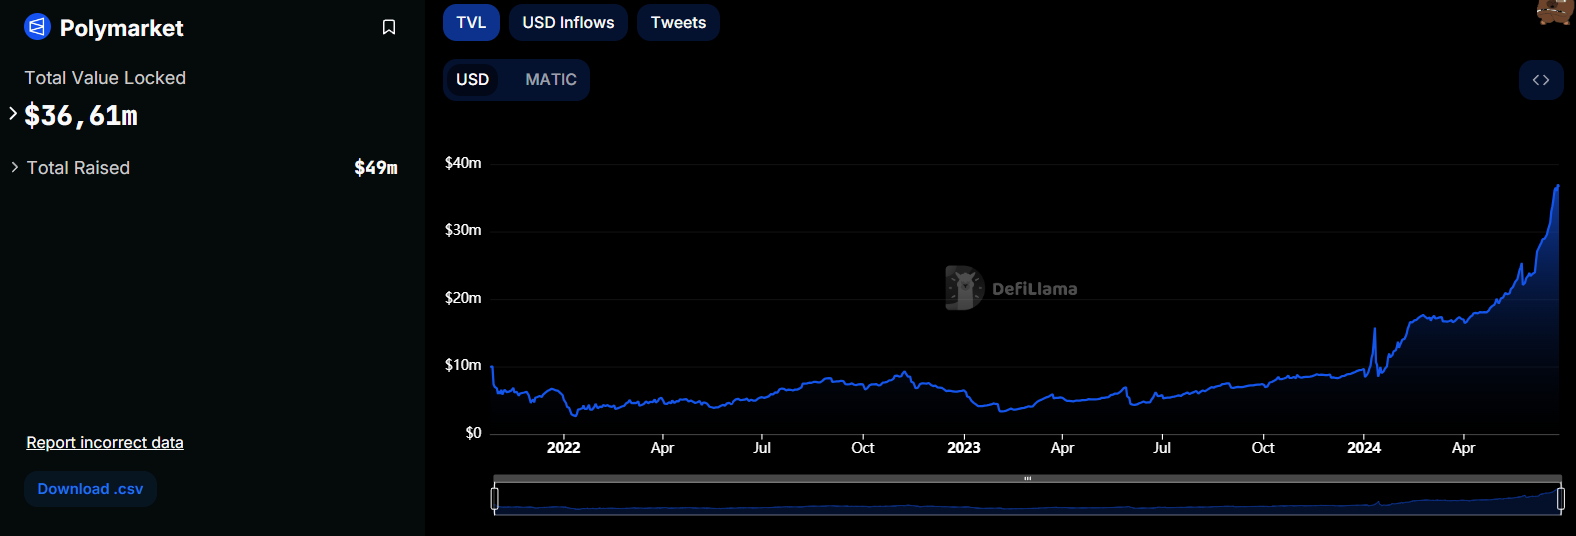Click the Polymarket title text
The image size is (1576, 536).
click(x=121, y=28)
